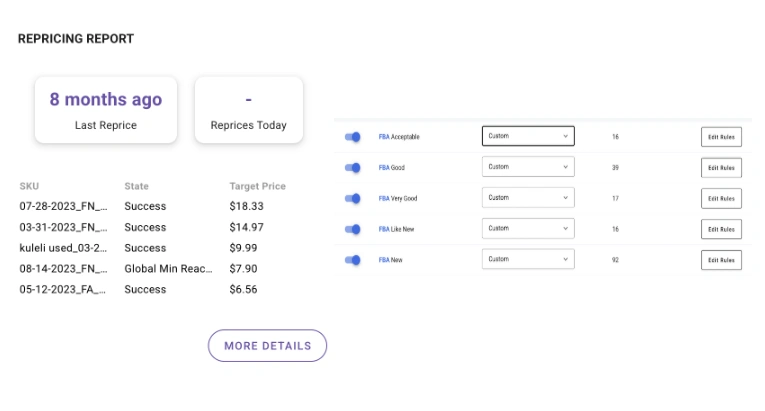765x411 pixels.
Task: Select SKU 05-12-2023_FA_... row
Action: 153,289
